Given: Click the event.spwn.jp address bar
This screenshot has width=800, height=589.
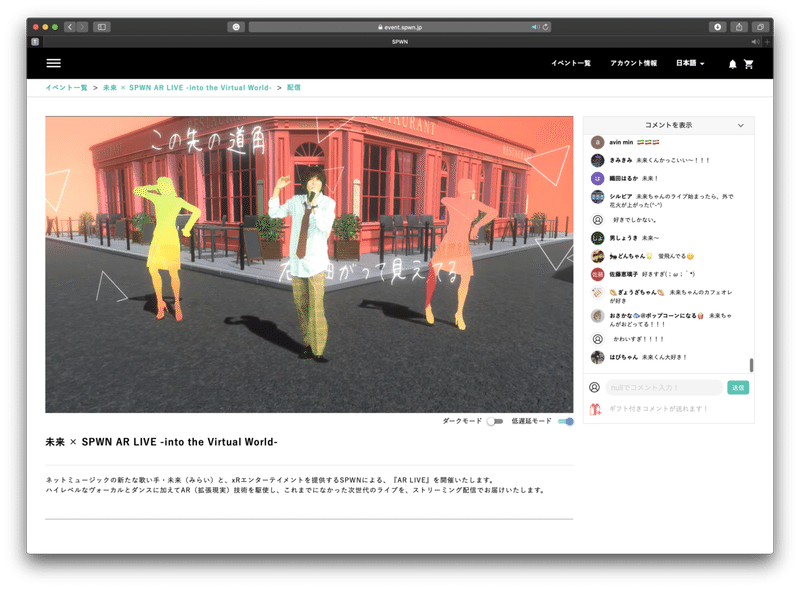Looking at the screenshot, I should (x=399, y=27).
